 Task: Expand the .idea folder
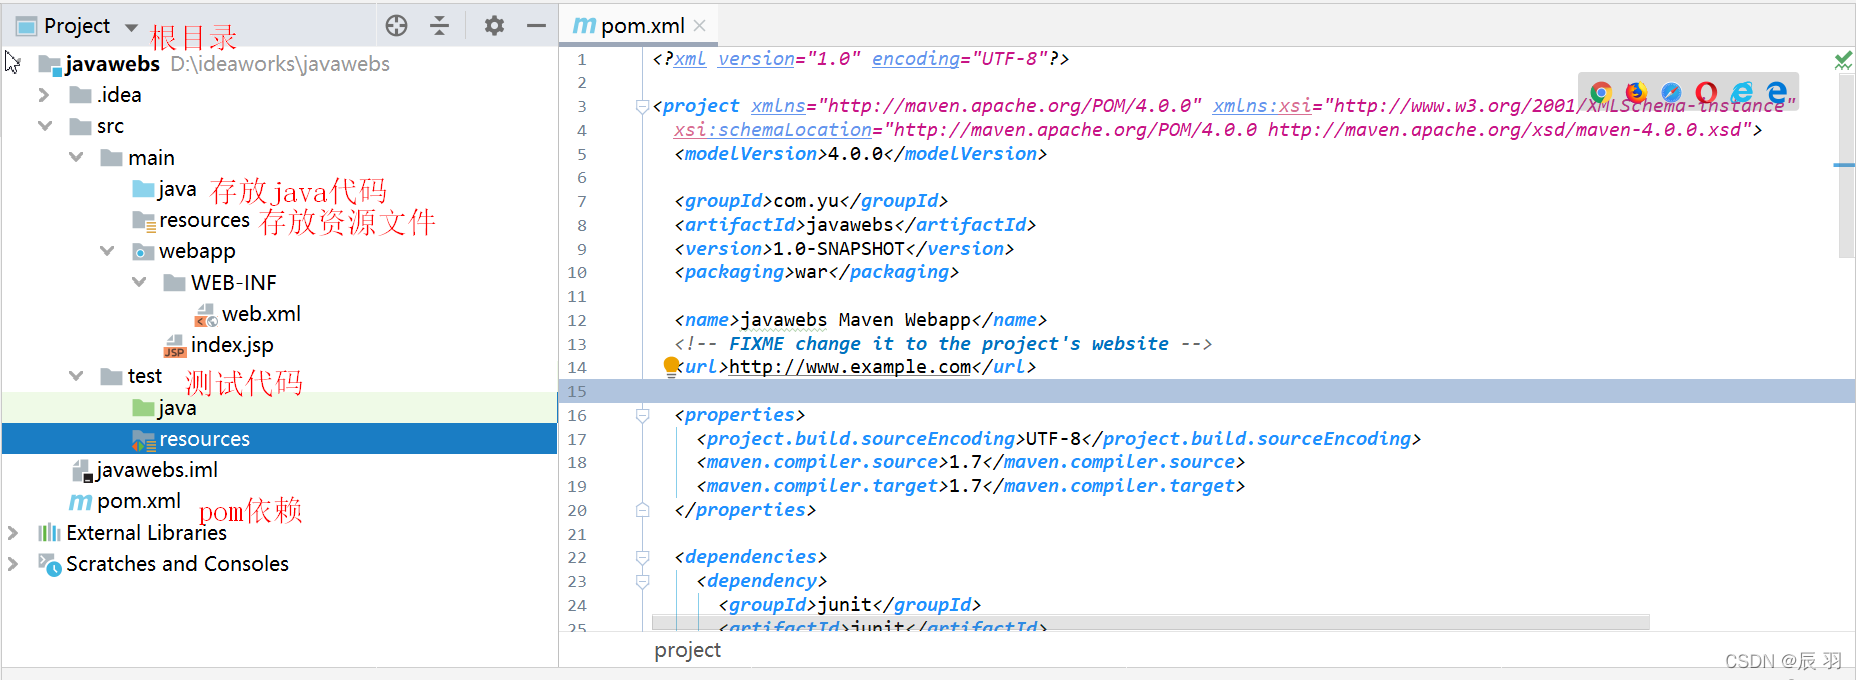(44, 95)
